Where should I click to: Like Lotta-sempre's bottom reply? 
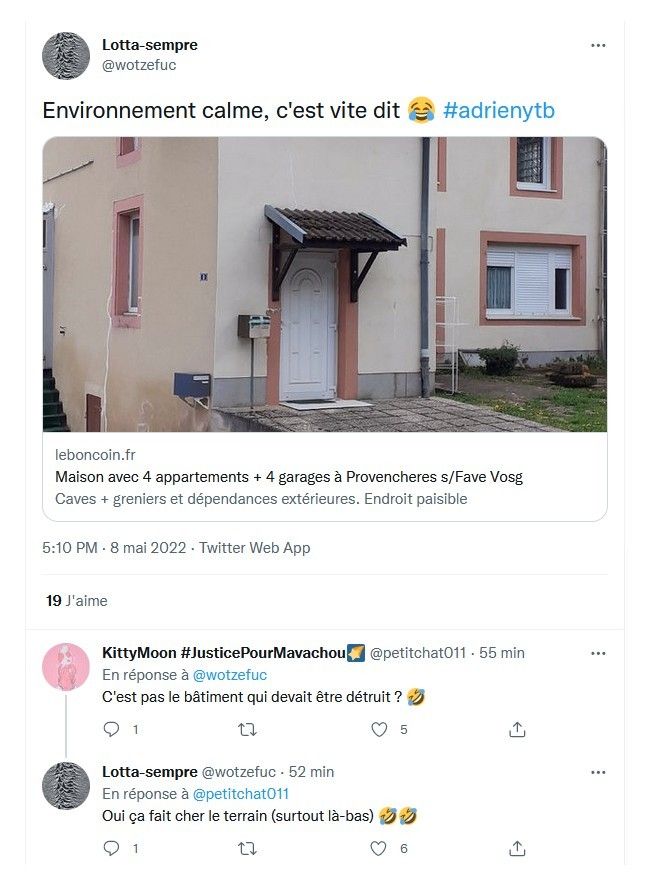[379, 848]
